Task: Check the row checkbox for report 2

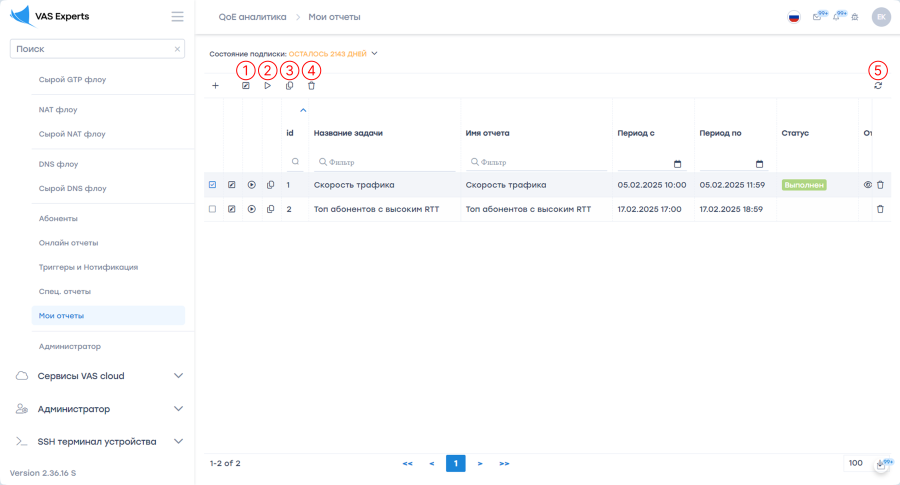Action: point(212,209)
